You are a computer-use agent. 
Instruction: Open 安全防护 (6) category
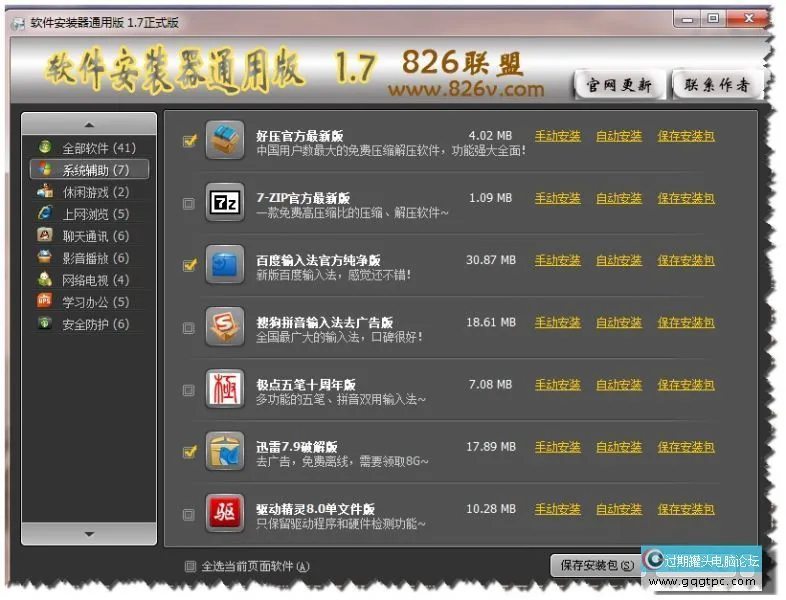89,324
